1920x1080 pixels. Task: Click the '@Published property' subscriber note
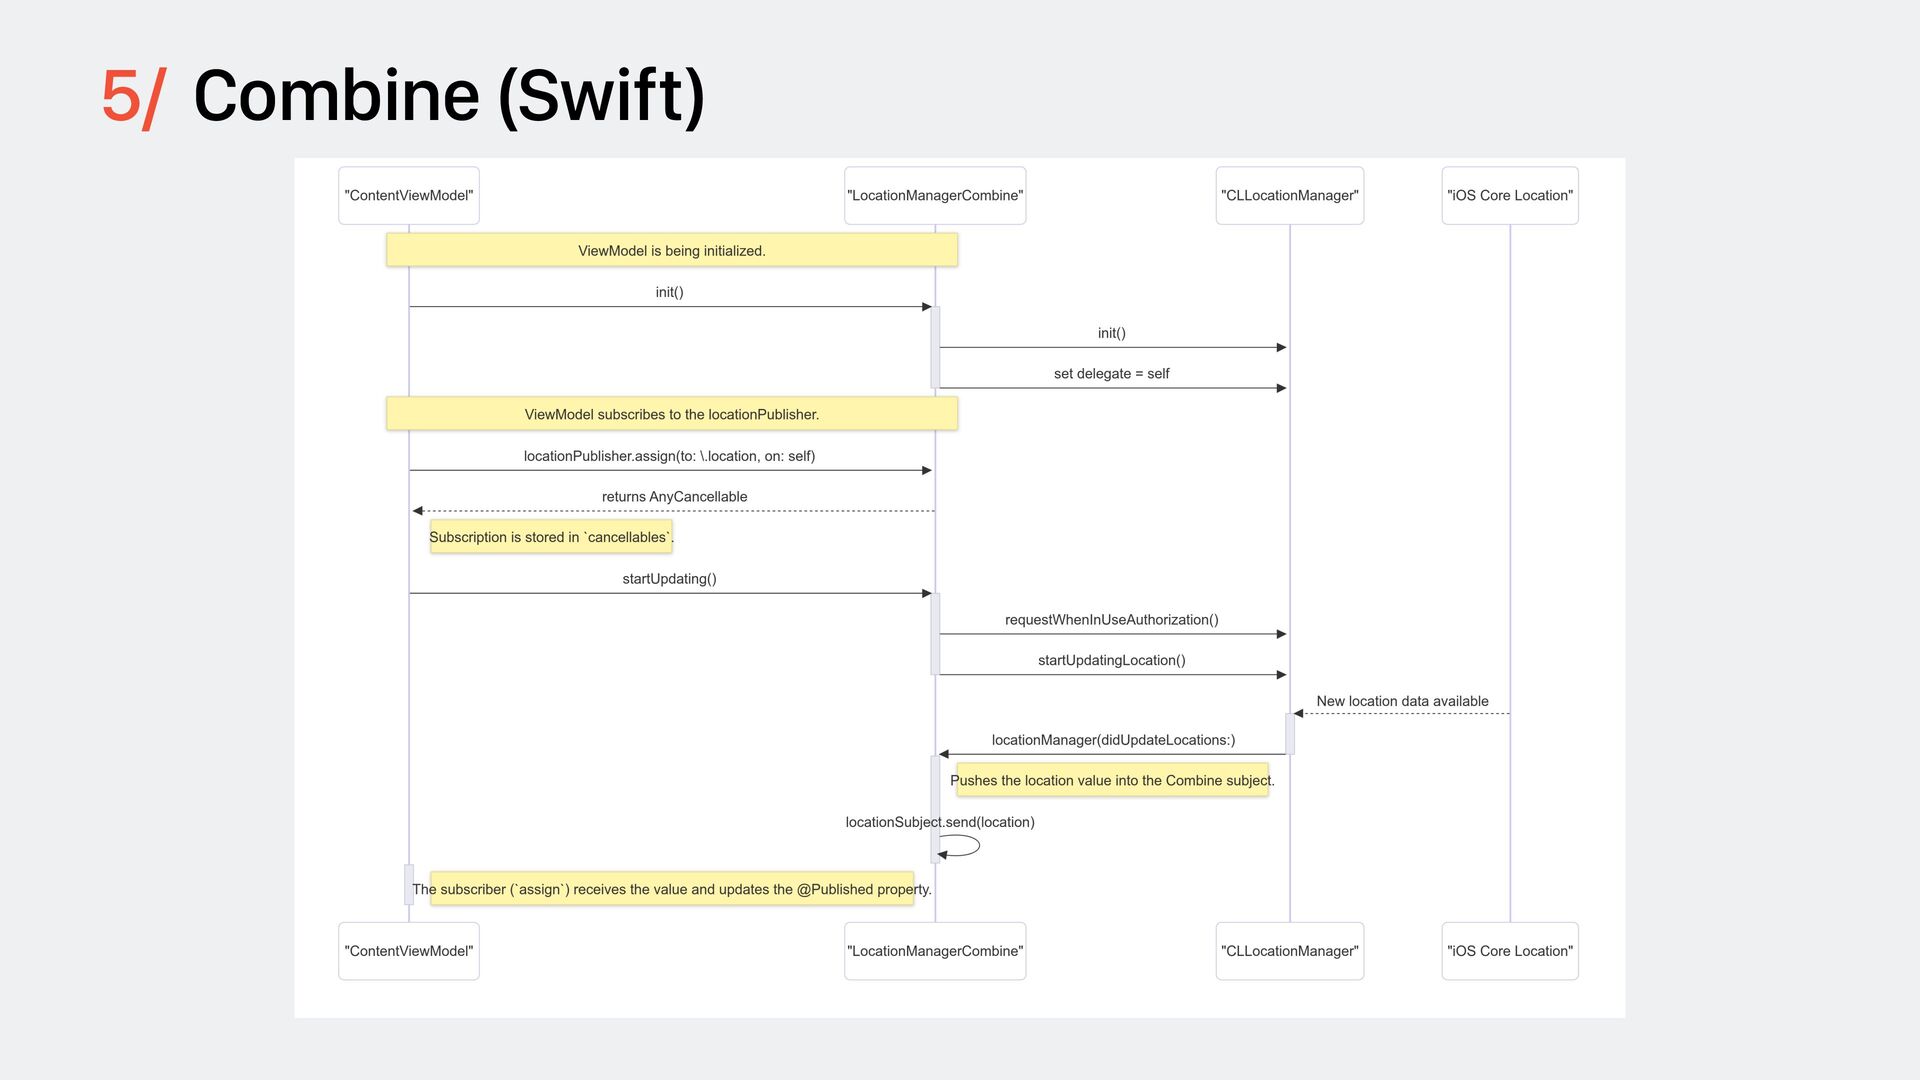click(x=671, y=889)
